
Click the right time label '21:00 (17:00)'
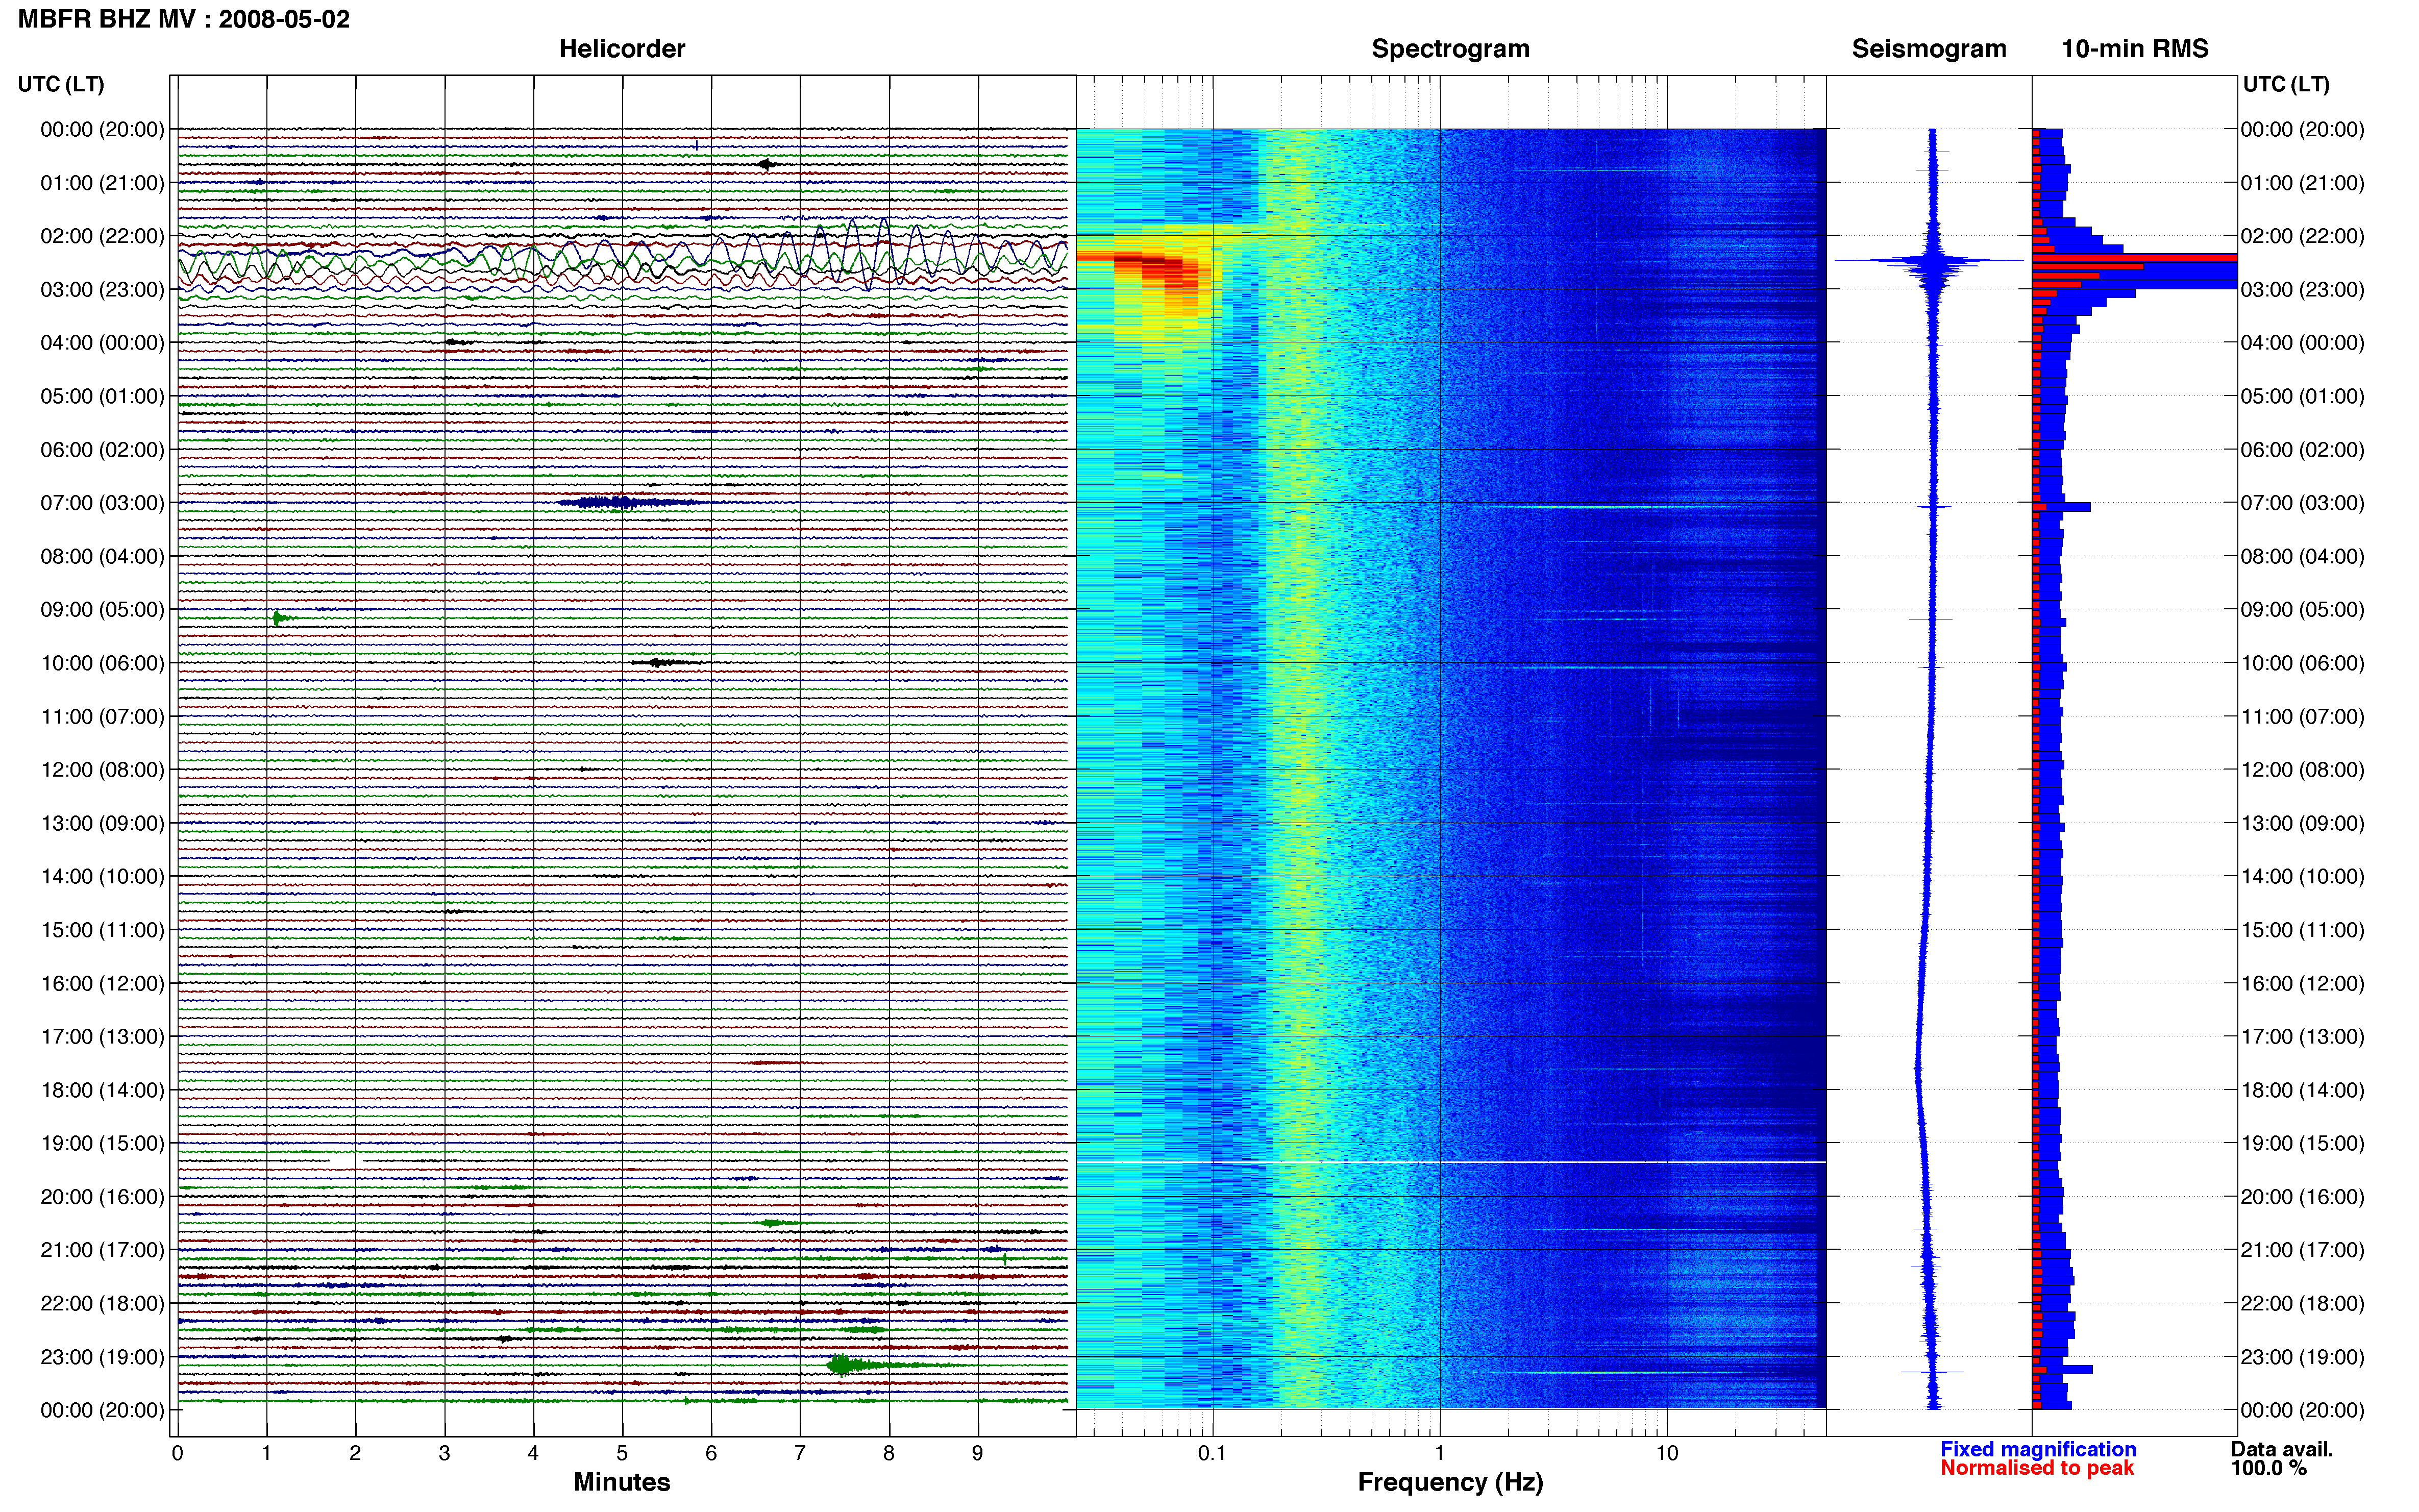(2302, 1250)
